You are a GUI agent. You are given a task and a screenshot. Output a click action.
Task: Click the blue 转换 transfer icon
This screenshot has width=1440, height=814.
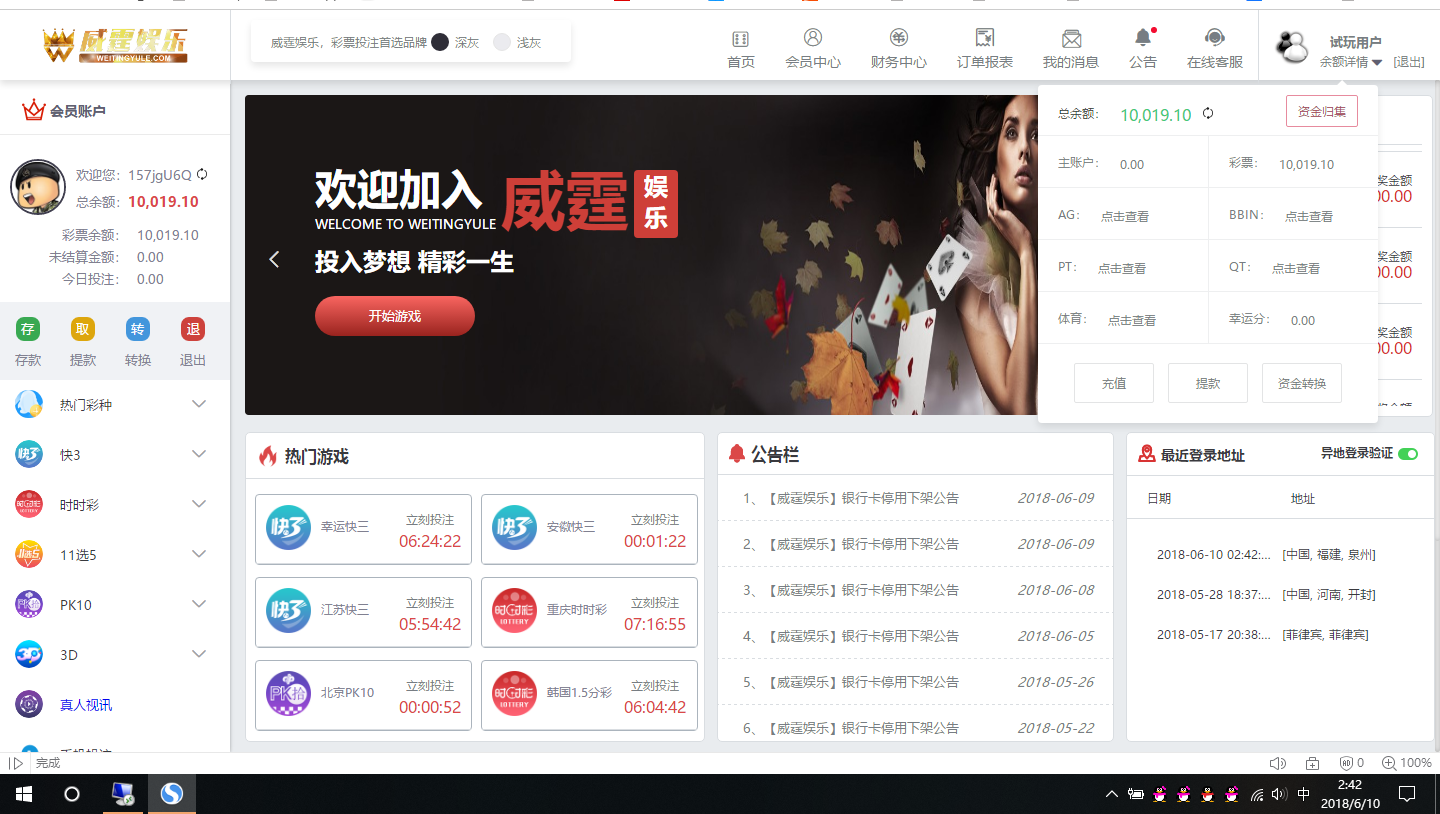click(138, 329)
